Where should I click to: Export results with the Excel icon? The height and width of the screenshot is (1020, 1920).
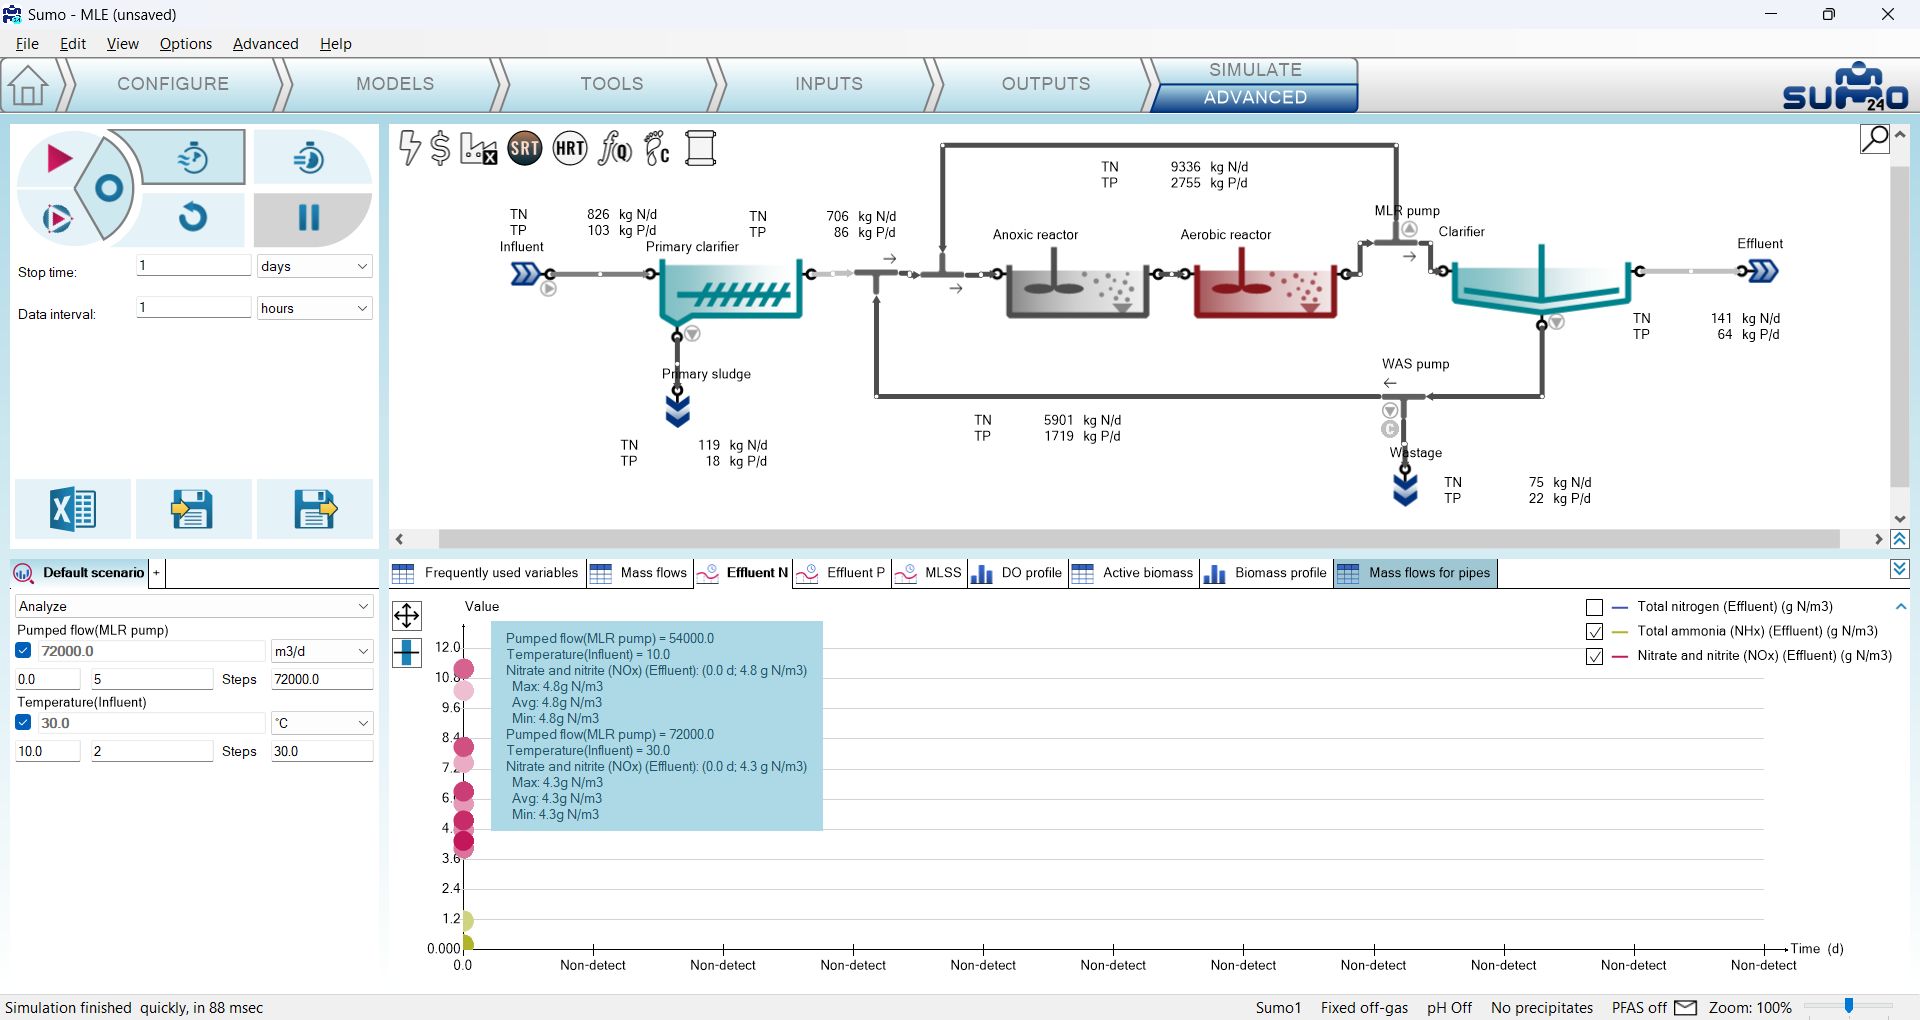pos(73,509)
